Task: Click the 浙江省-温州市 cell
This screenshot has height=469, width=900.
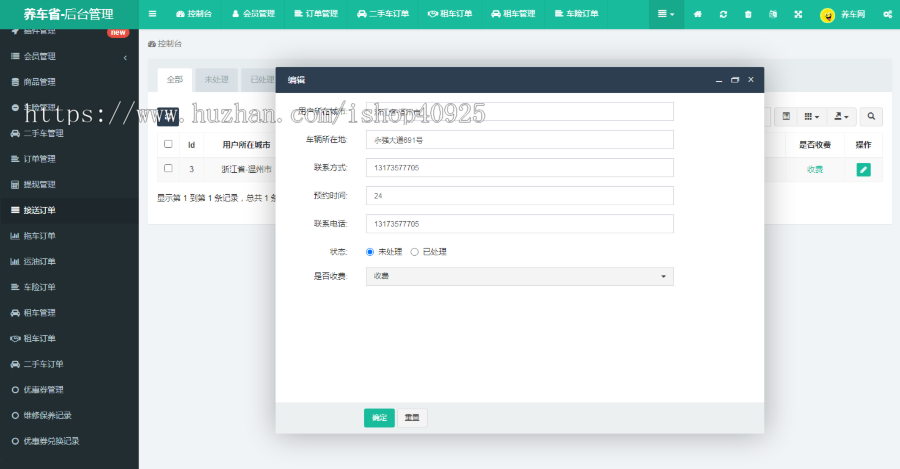Action: [x=246, y=169]
